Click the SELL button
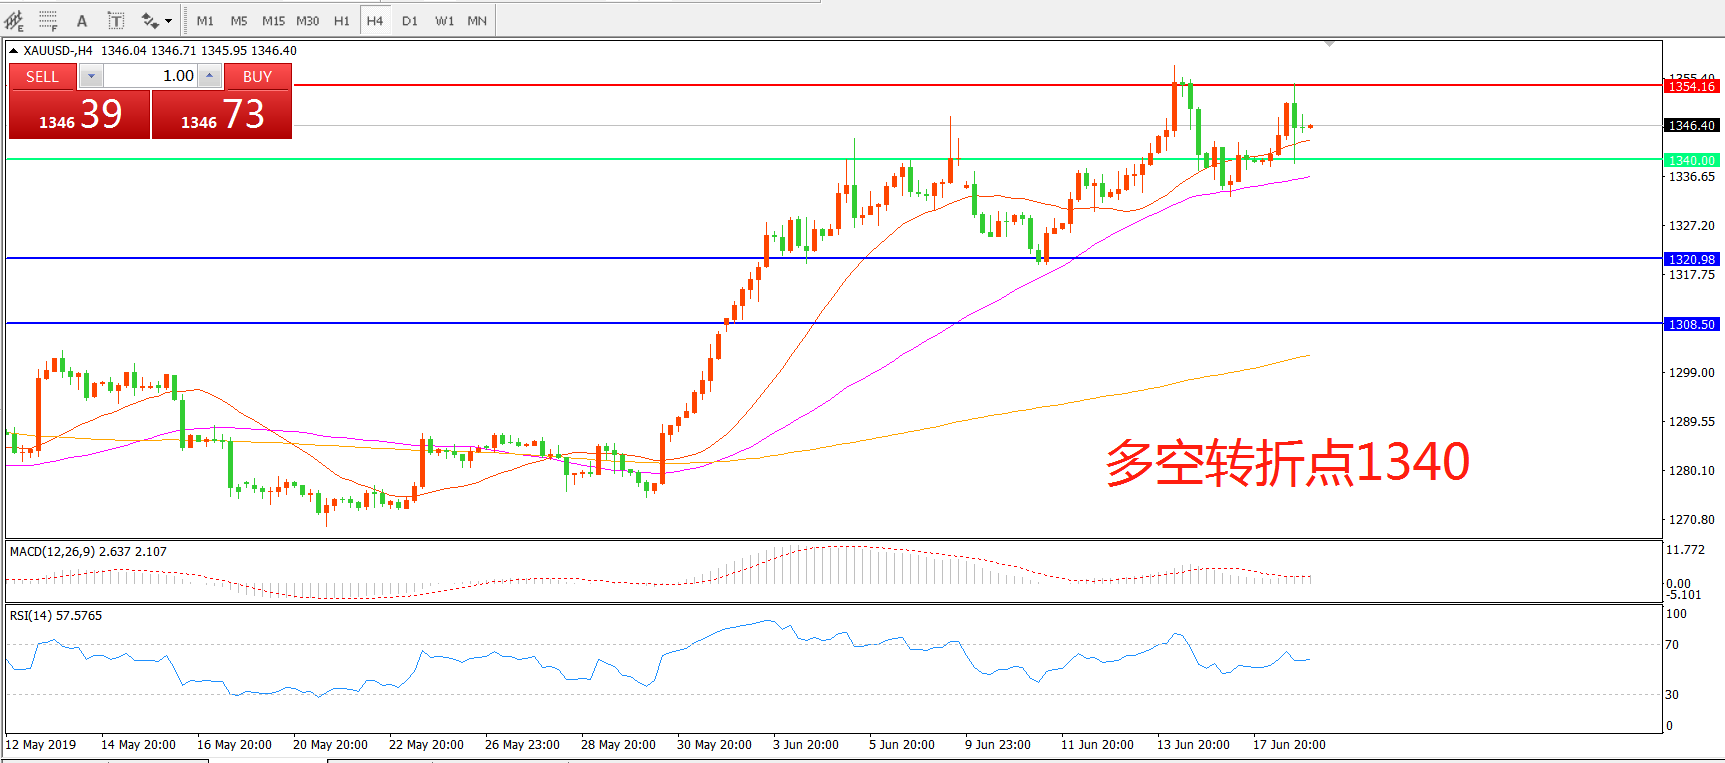Viewport: 1725px width, 763px height. (43, 76)
